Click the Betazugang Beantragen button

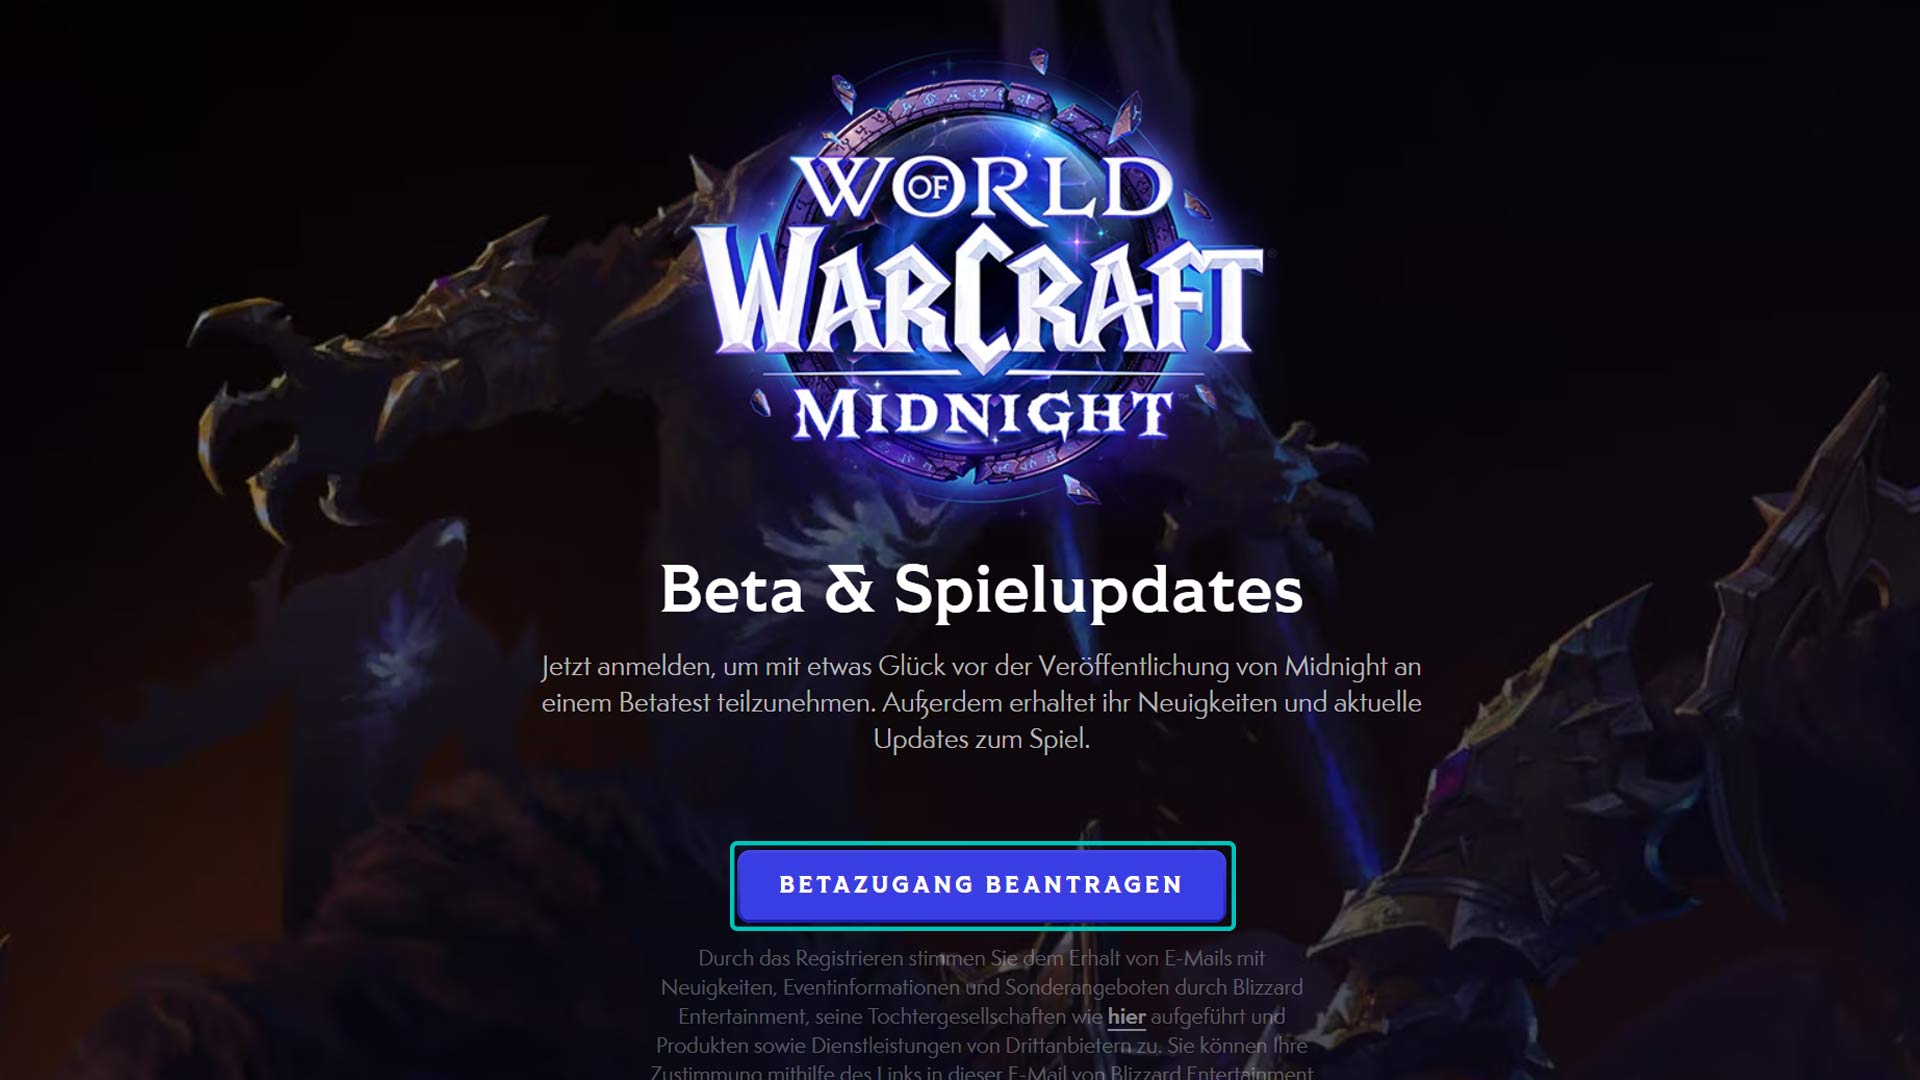point(982,885)
